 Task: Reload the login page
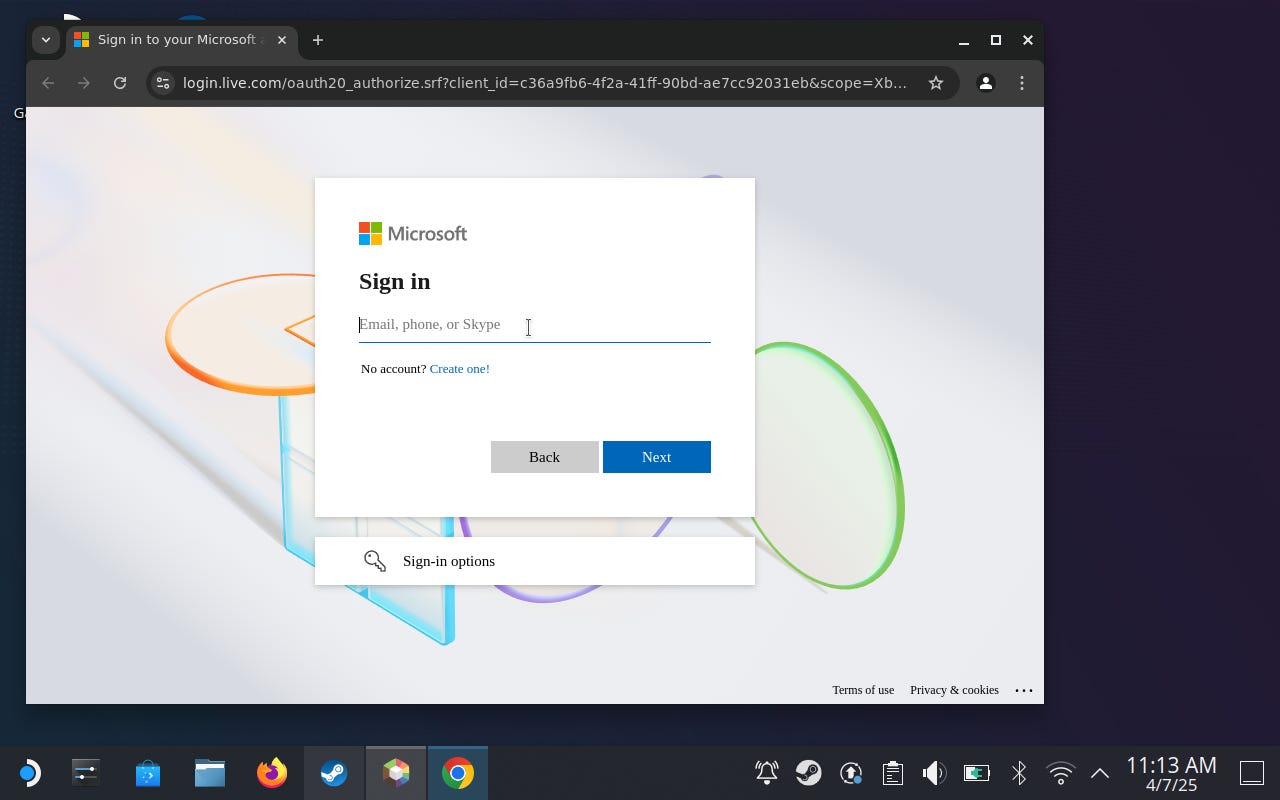tap(120, 83)
